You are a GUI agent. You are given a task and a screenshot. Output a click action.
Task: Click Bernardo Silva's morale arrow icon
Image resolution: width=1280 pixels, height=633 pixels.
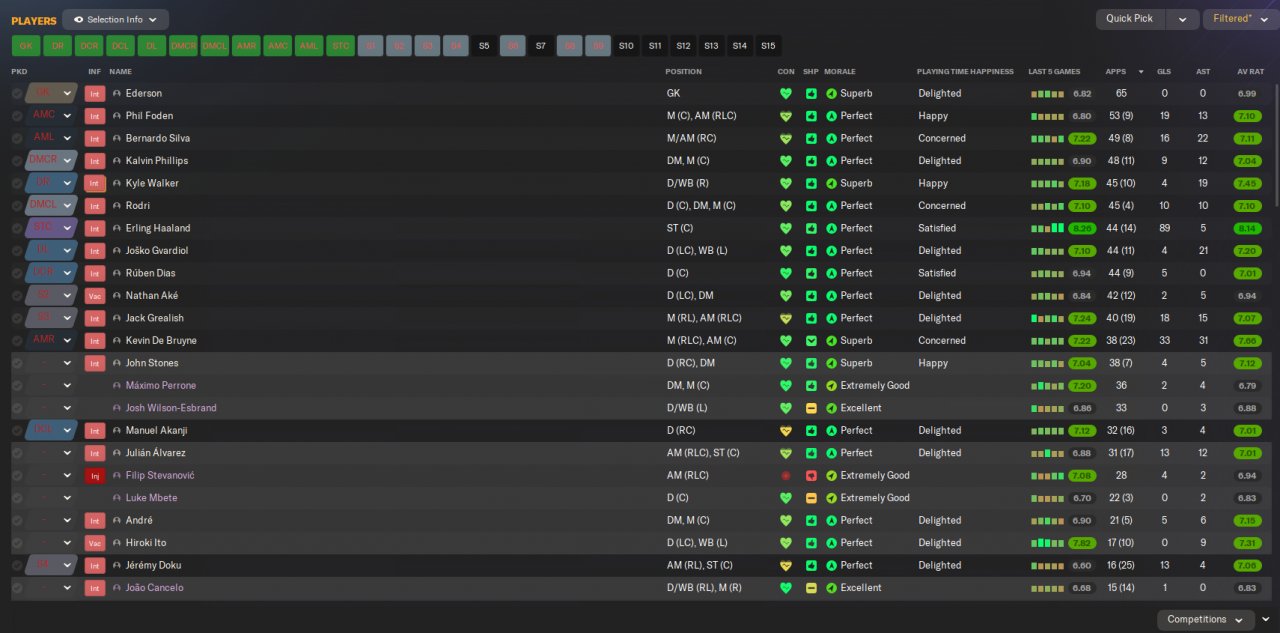pos(831,138)
